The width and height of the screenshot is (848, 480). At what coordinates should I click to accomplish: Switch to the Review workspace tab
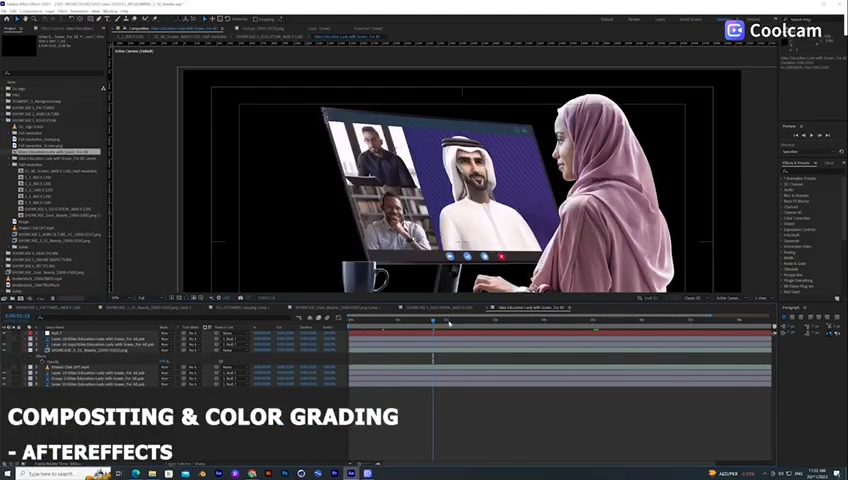634,19
